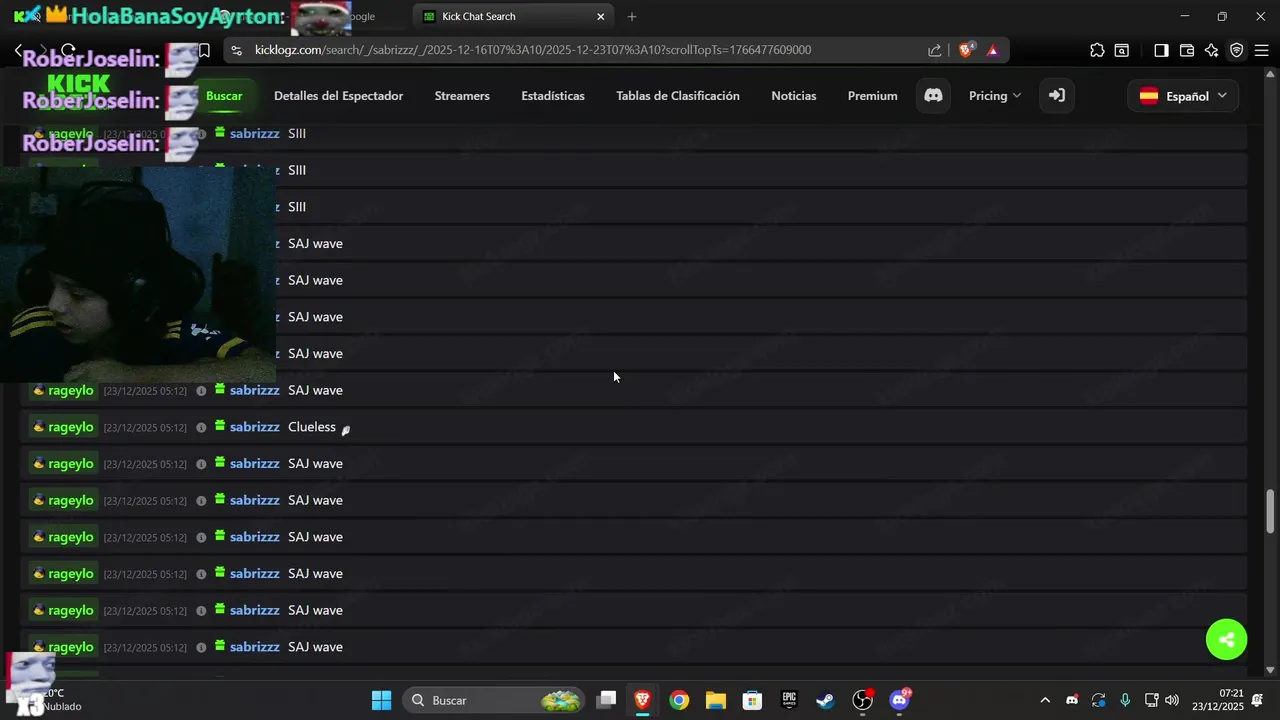Click the taskbar Buscar search box
This screenshot has width=1280, height=720.
(495, 700)
